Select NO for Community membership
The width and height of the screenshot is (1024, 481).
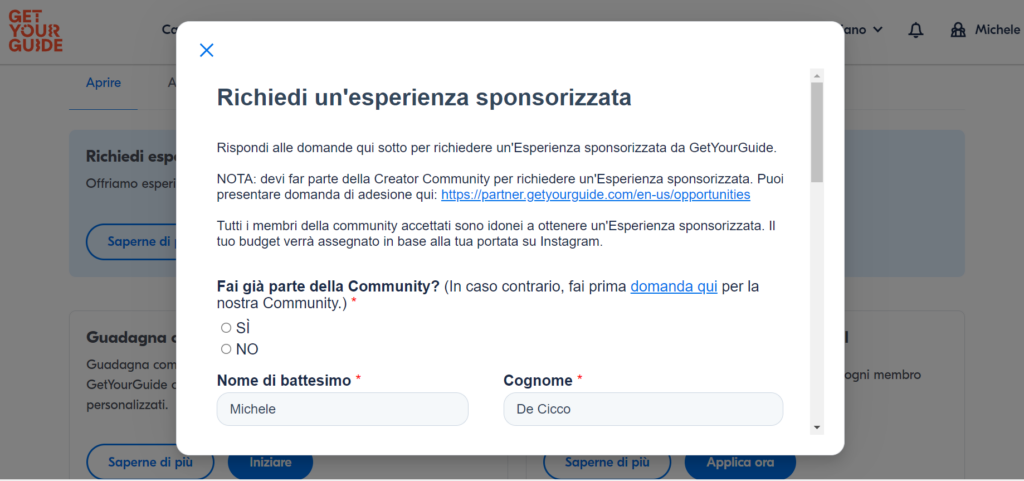(x=226, y=349)
